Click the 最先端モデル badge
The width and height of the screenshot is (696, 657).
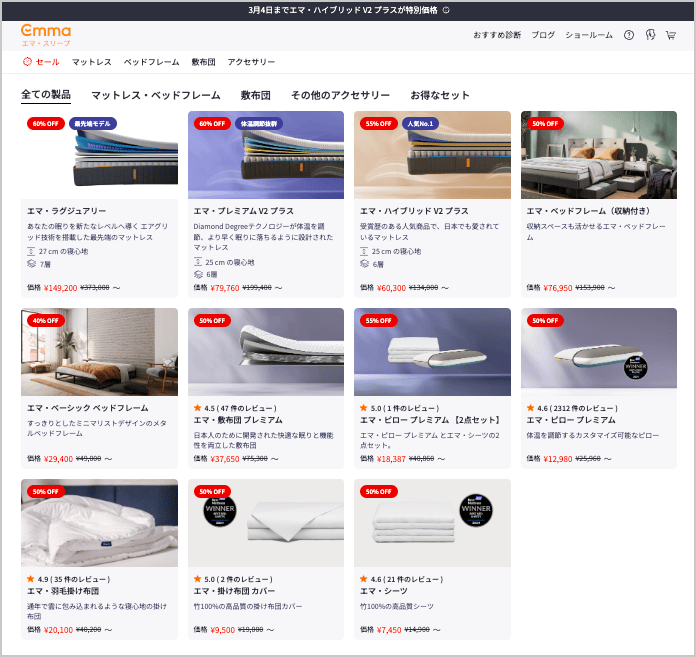pos(92,123)
